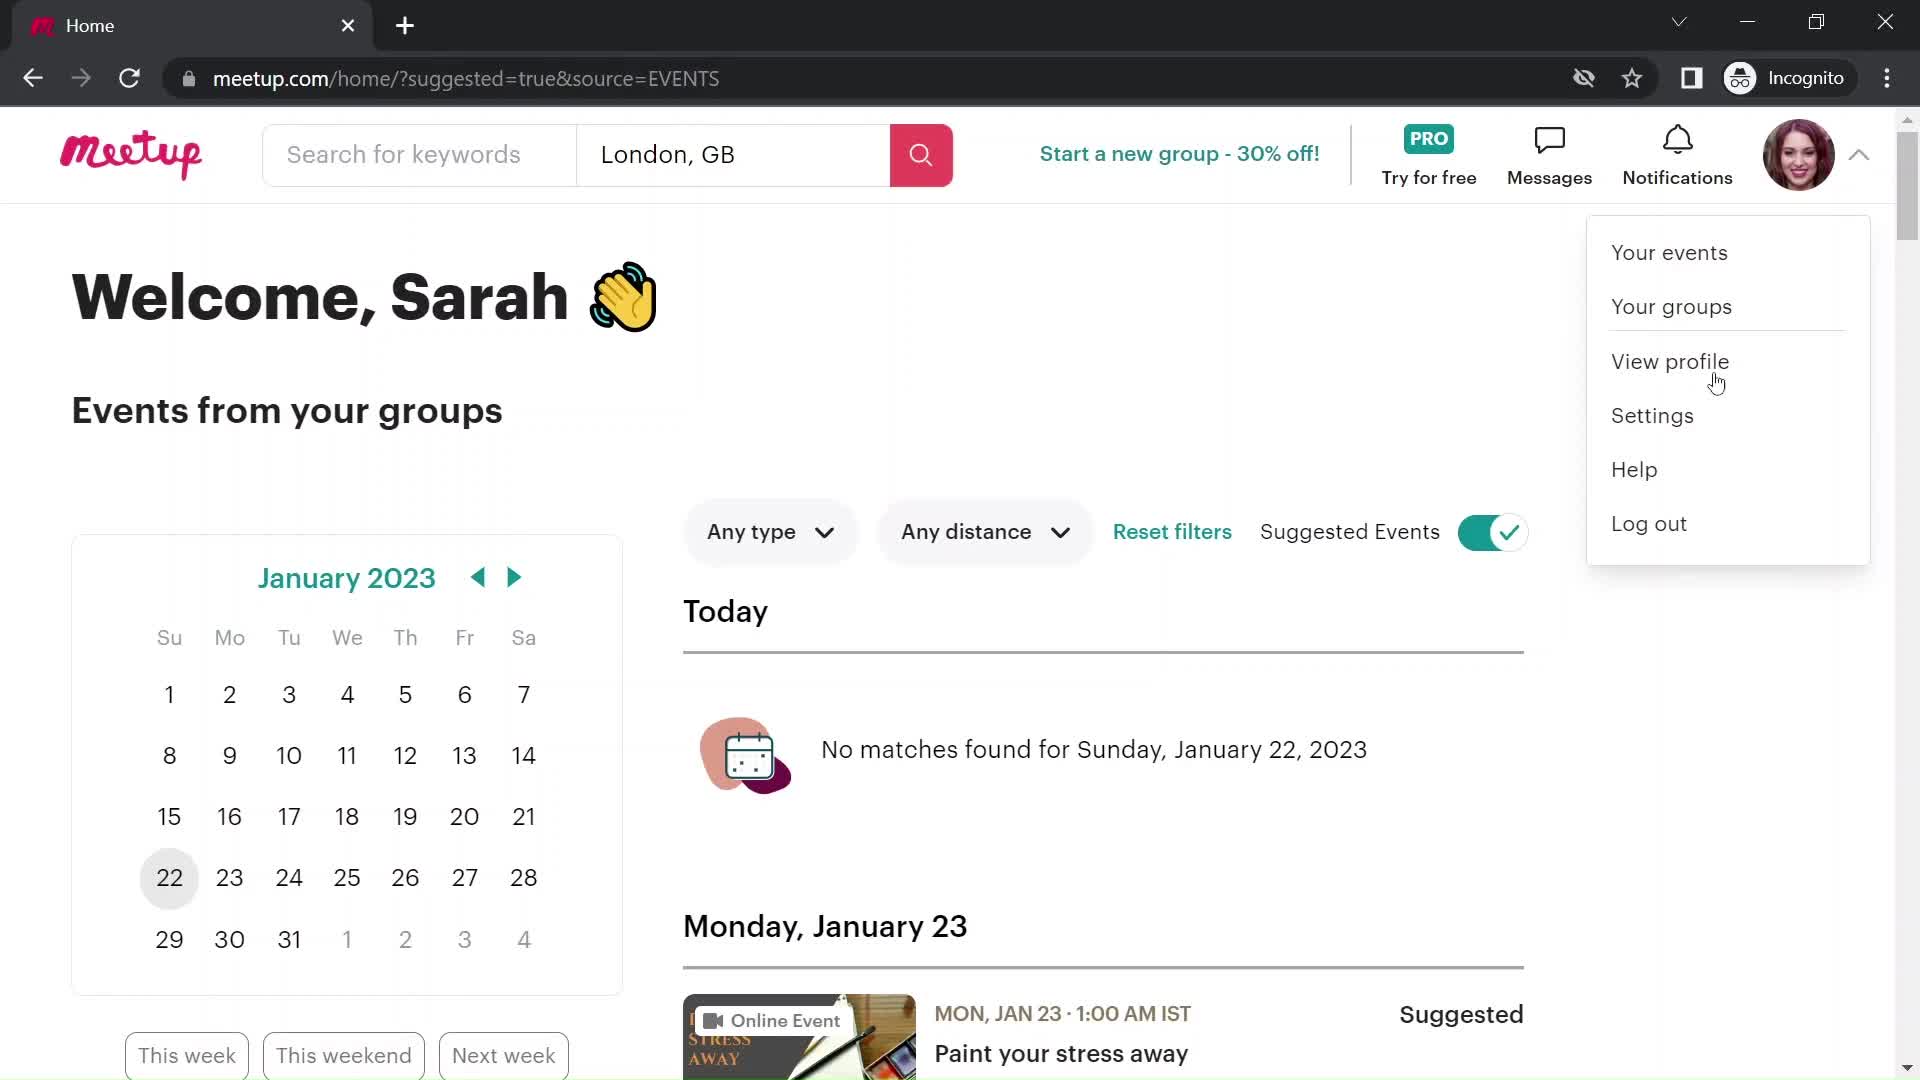This screenshot has width=1920, height=1080.
Task: Disable the Suggested Events toggle
Action: coord(1489,531)
